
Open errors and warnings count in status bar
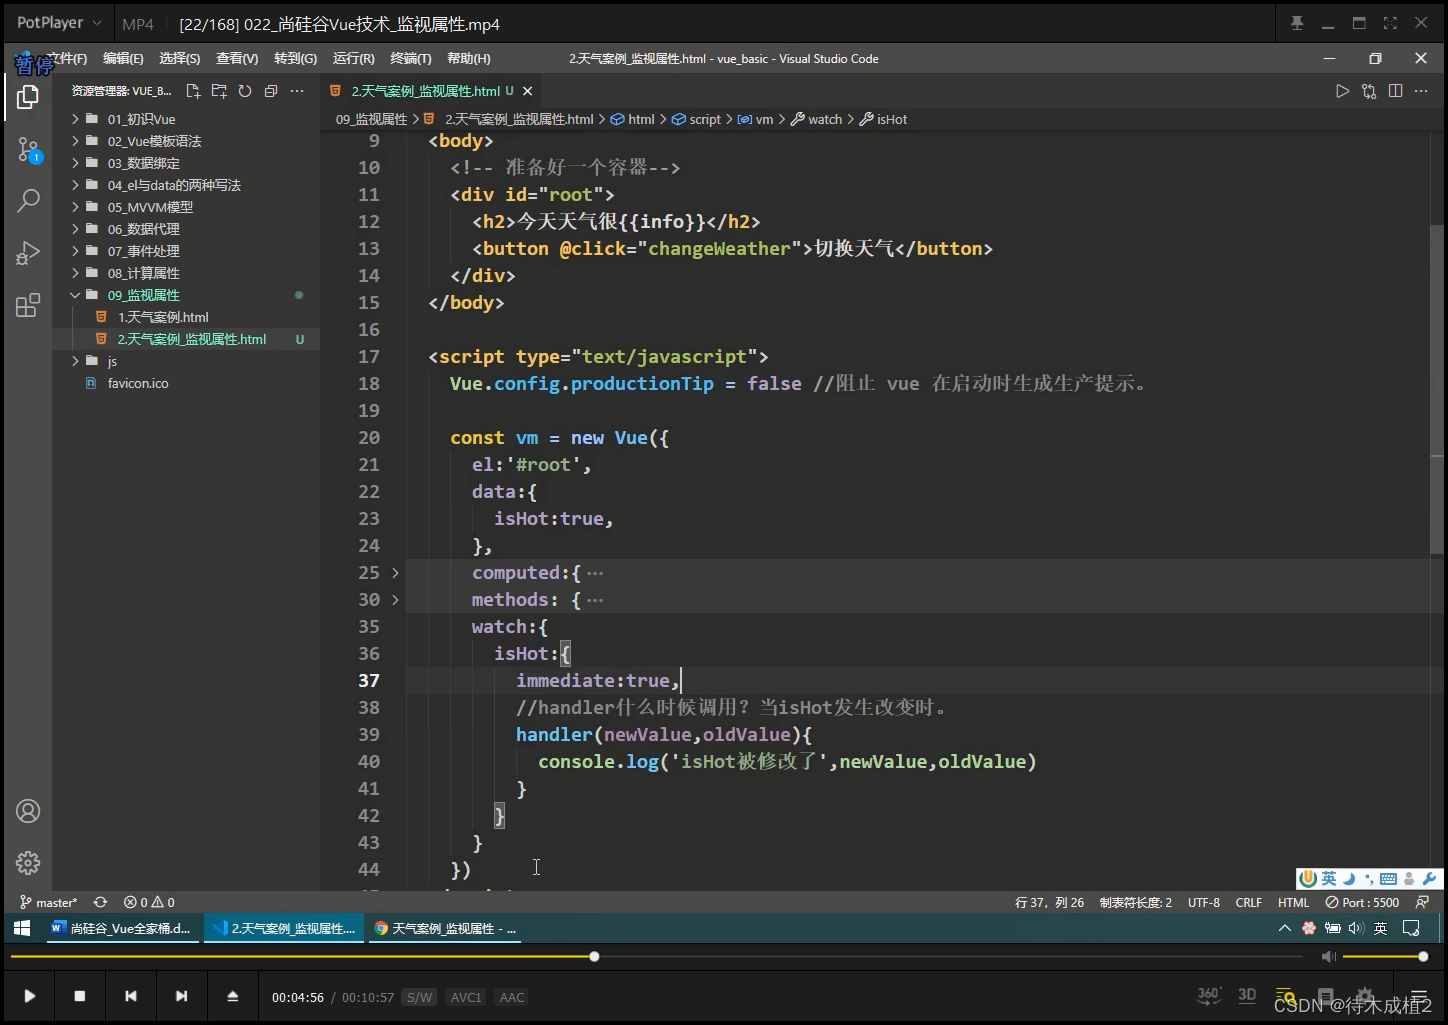pyautogui.click(x=149, y=902)
